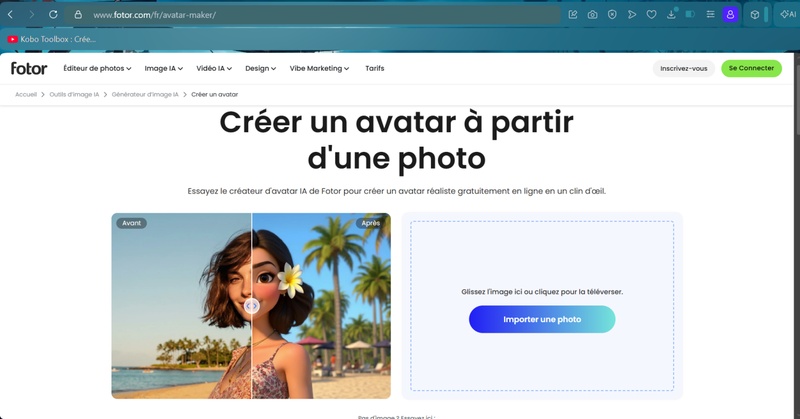Viewport: 800px width, 419px height.
Task: Click the browser forward arrow
Action: pos(32,15)
